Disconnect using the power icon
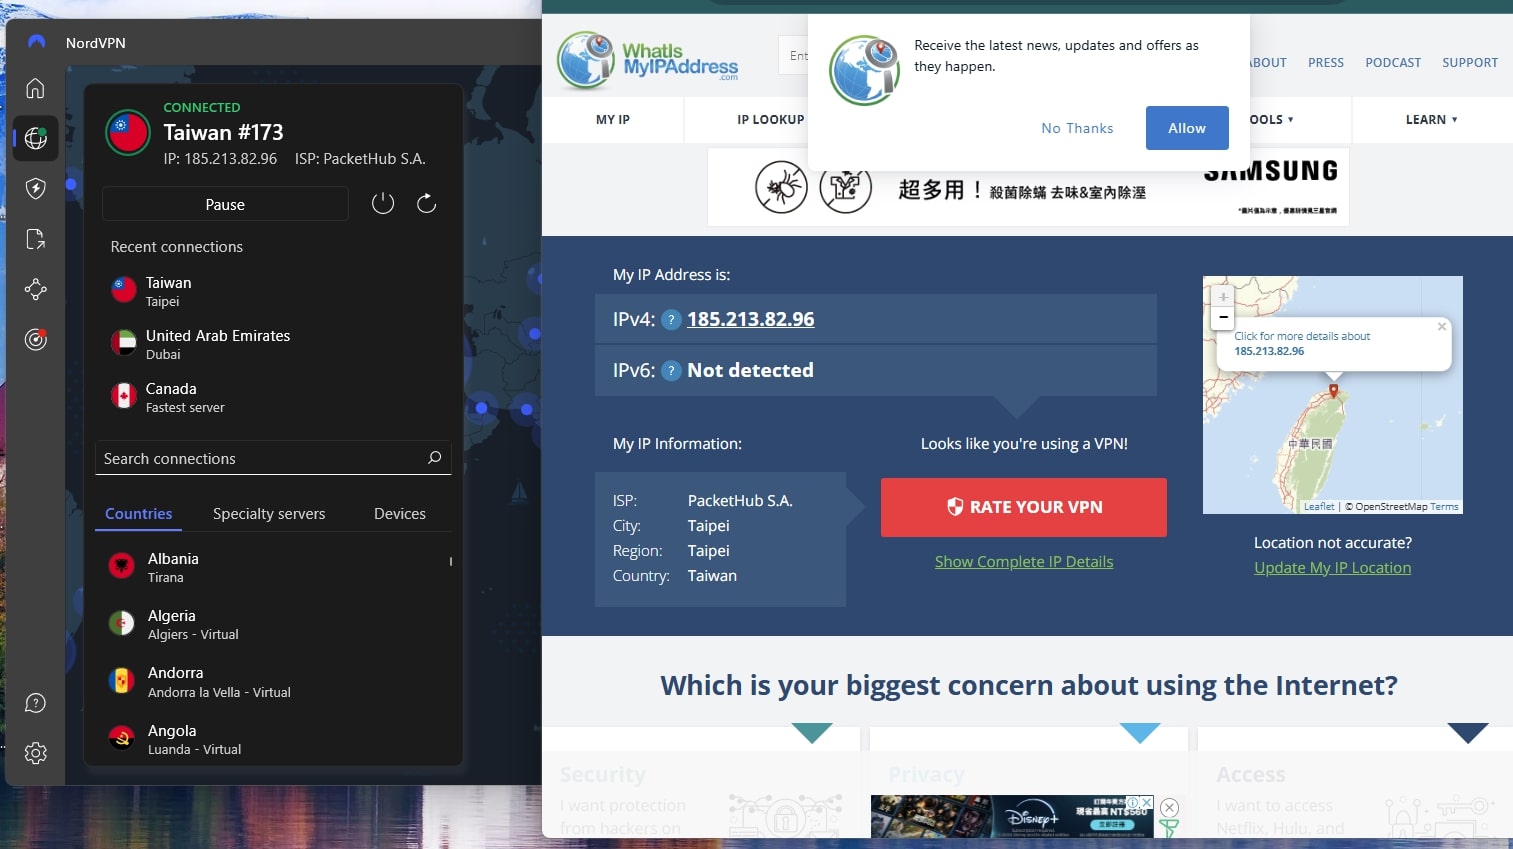Image resolution: width=1513 pixels, height=849 pixels. (x=382, y=203)
